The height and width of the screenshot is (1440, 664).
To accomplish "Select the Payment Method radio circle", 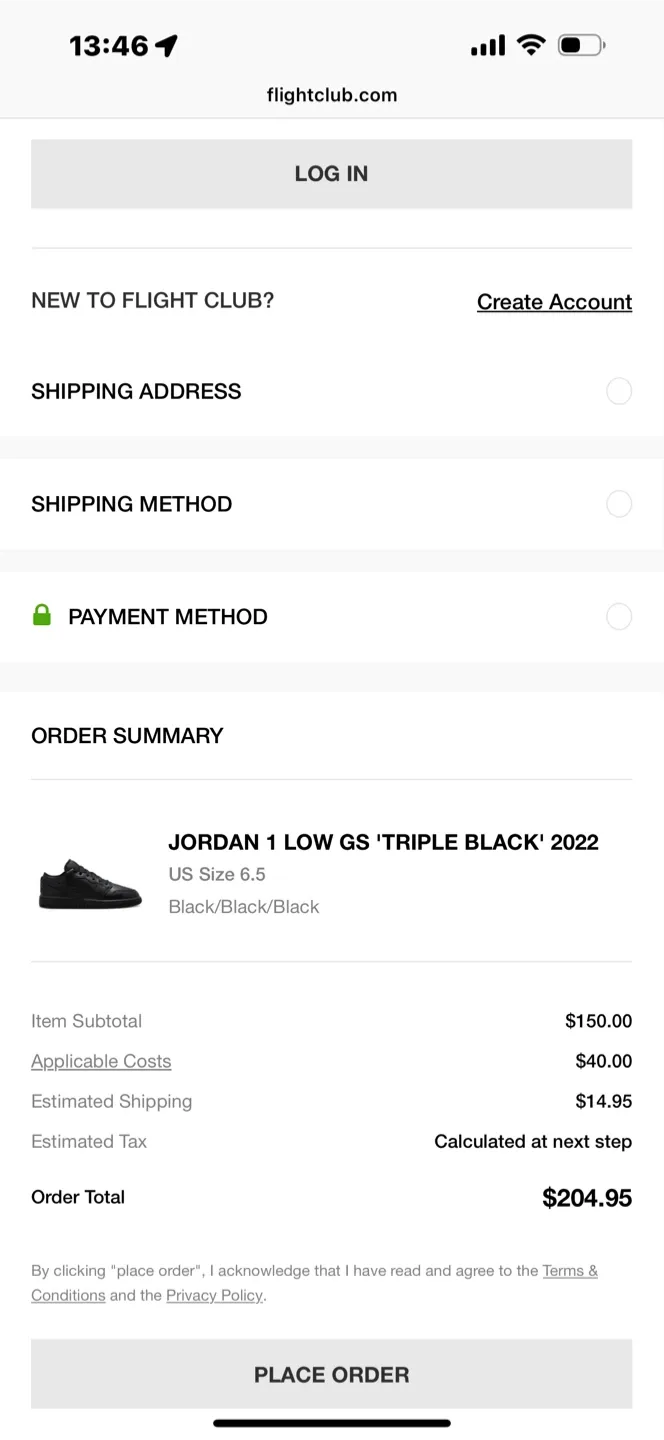I will (619, 616).
